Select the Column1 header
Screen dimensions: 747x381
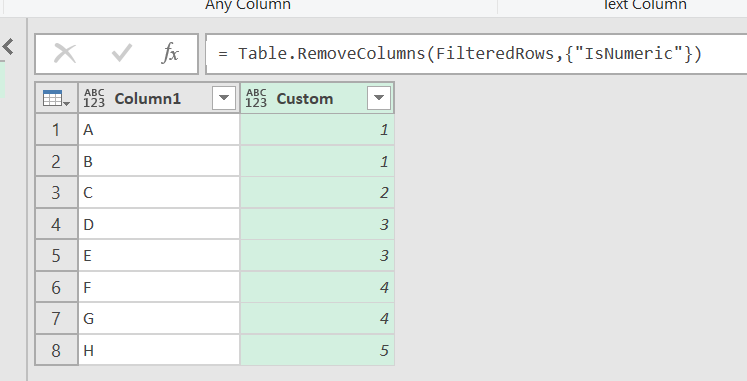pyautogui.click(x=159, y=98)
